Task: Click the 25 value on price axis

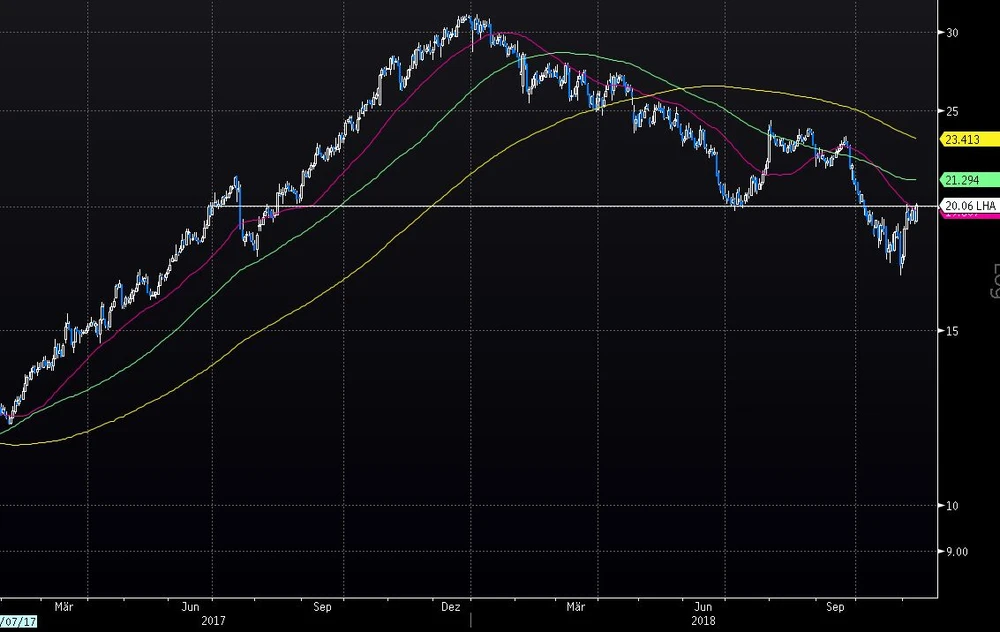Action: [952, 110]
